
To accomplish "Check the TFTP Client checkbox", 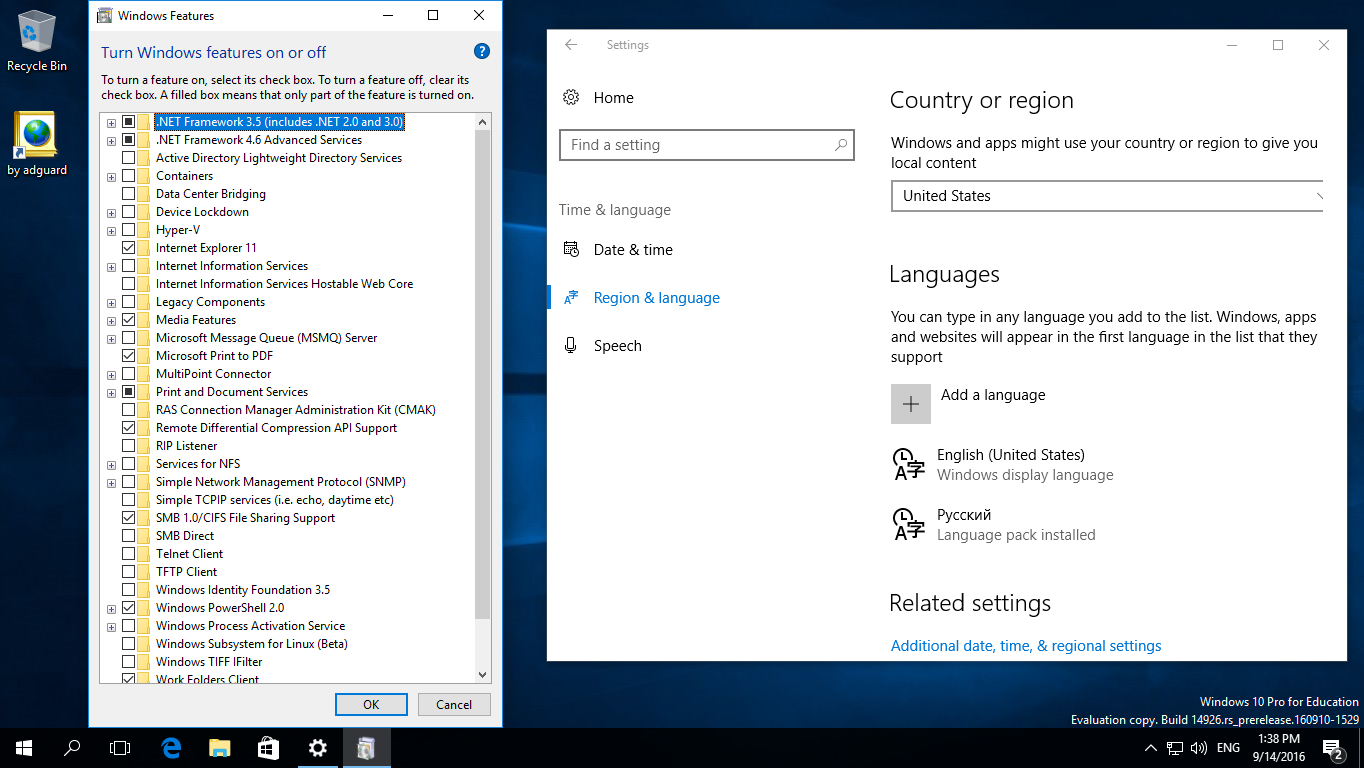I will coord(129,571).
